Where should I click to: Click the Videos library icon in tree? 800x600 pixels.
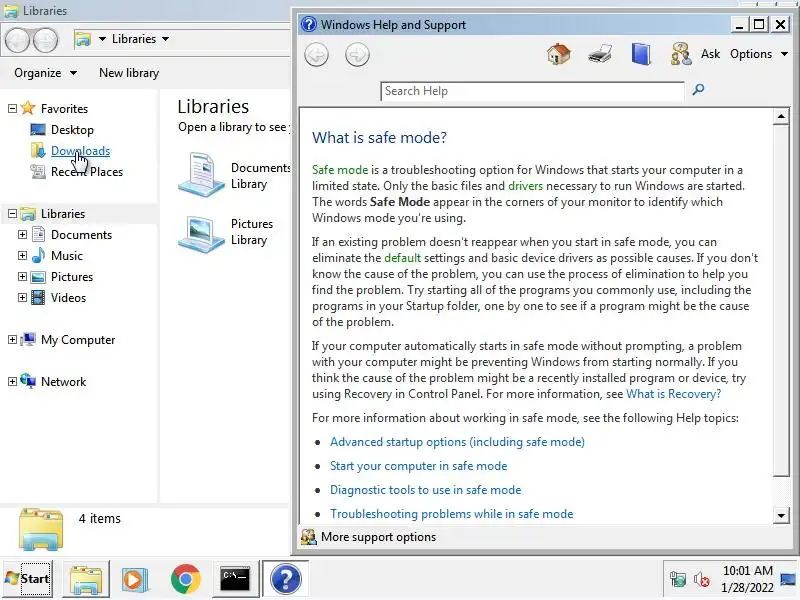click(x=38, y=297)
